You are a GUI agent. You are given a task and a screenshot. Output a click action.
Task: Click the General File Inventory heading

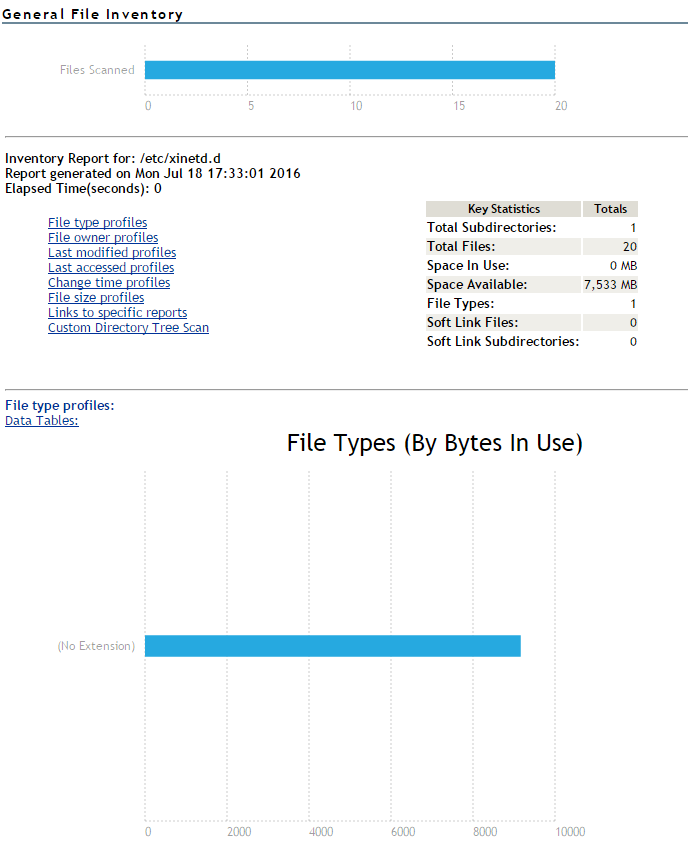pyautogui.click(x=92, y=15)
